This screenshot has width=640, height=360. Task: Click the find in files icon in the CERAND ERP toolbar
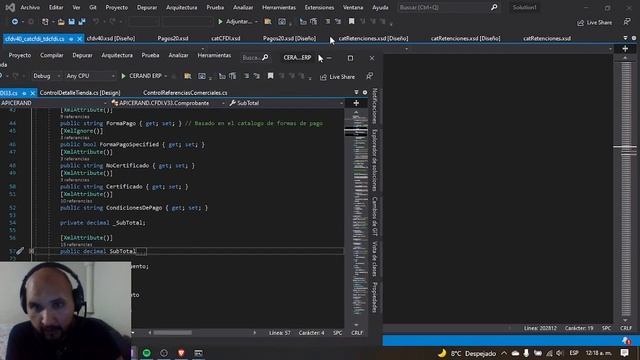coord(188,76)
